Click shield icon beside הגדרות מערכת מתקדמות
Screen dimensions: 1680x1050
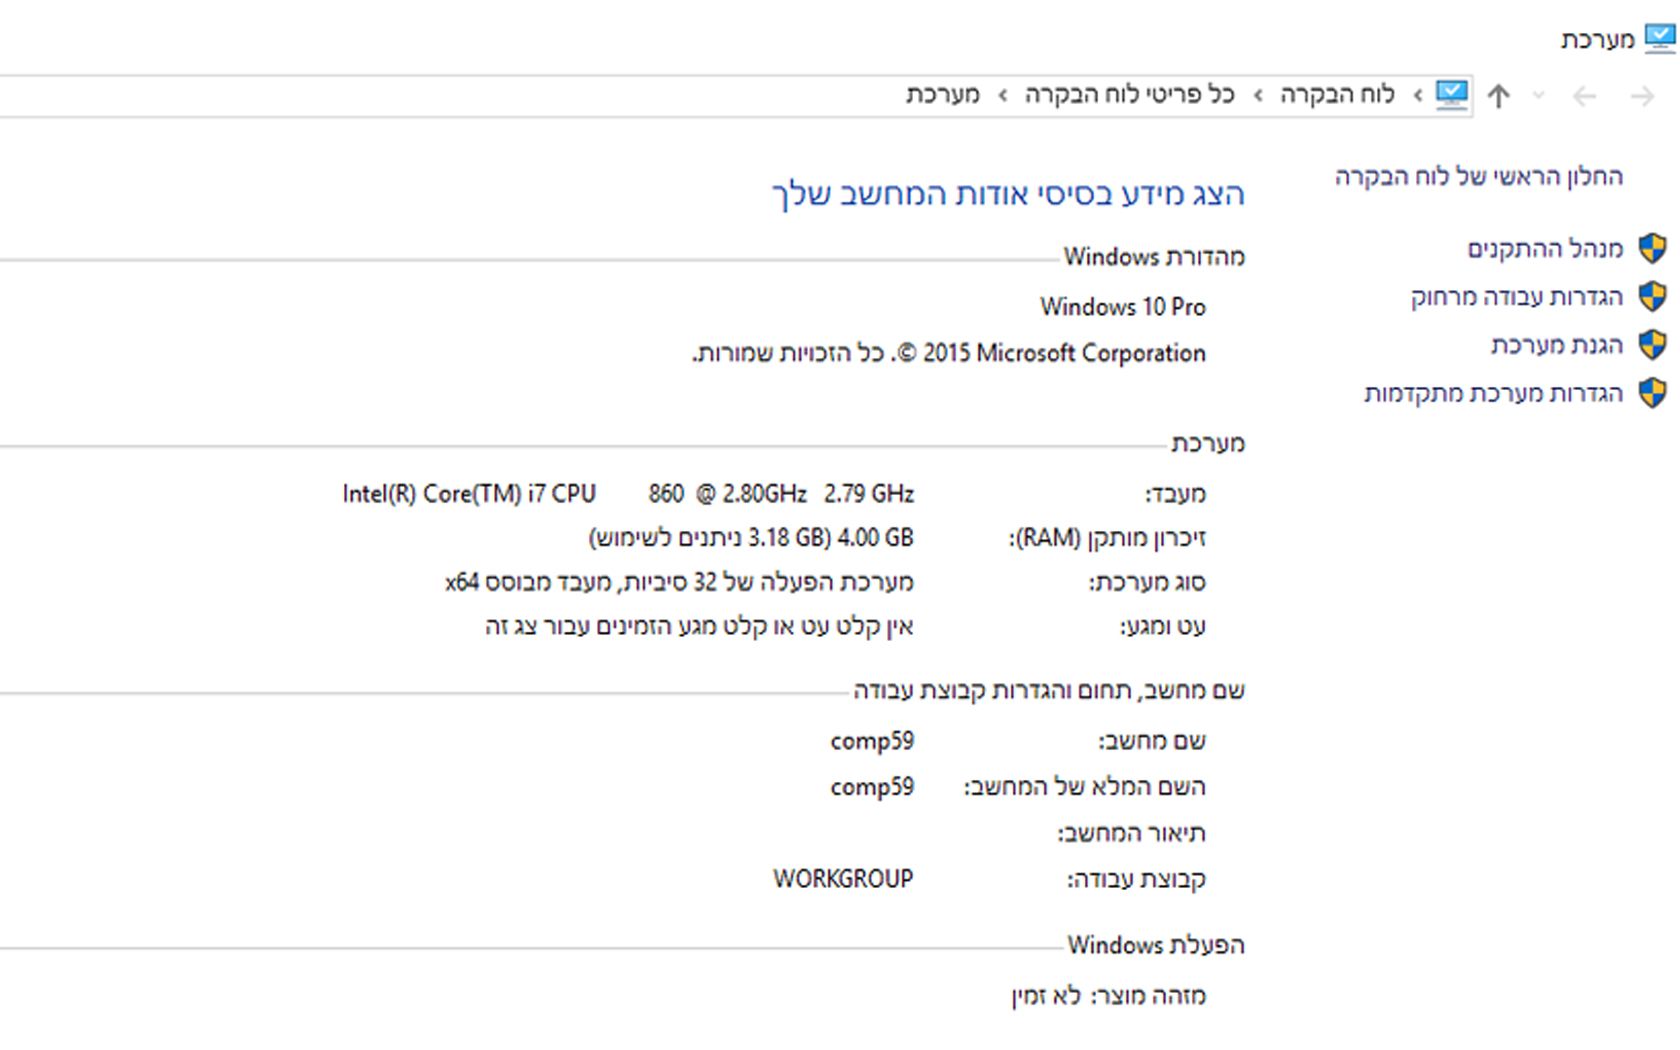tap(1653, 393)
